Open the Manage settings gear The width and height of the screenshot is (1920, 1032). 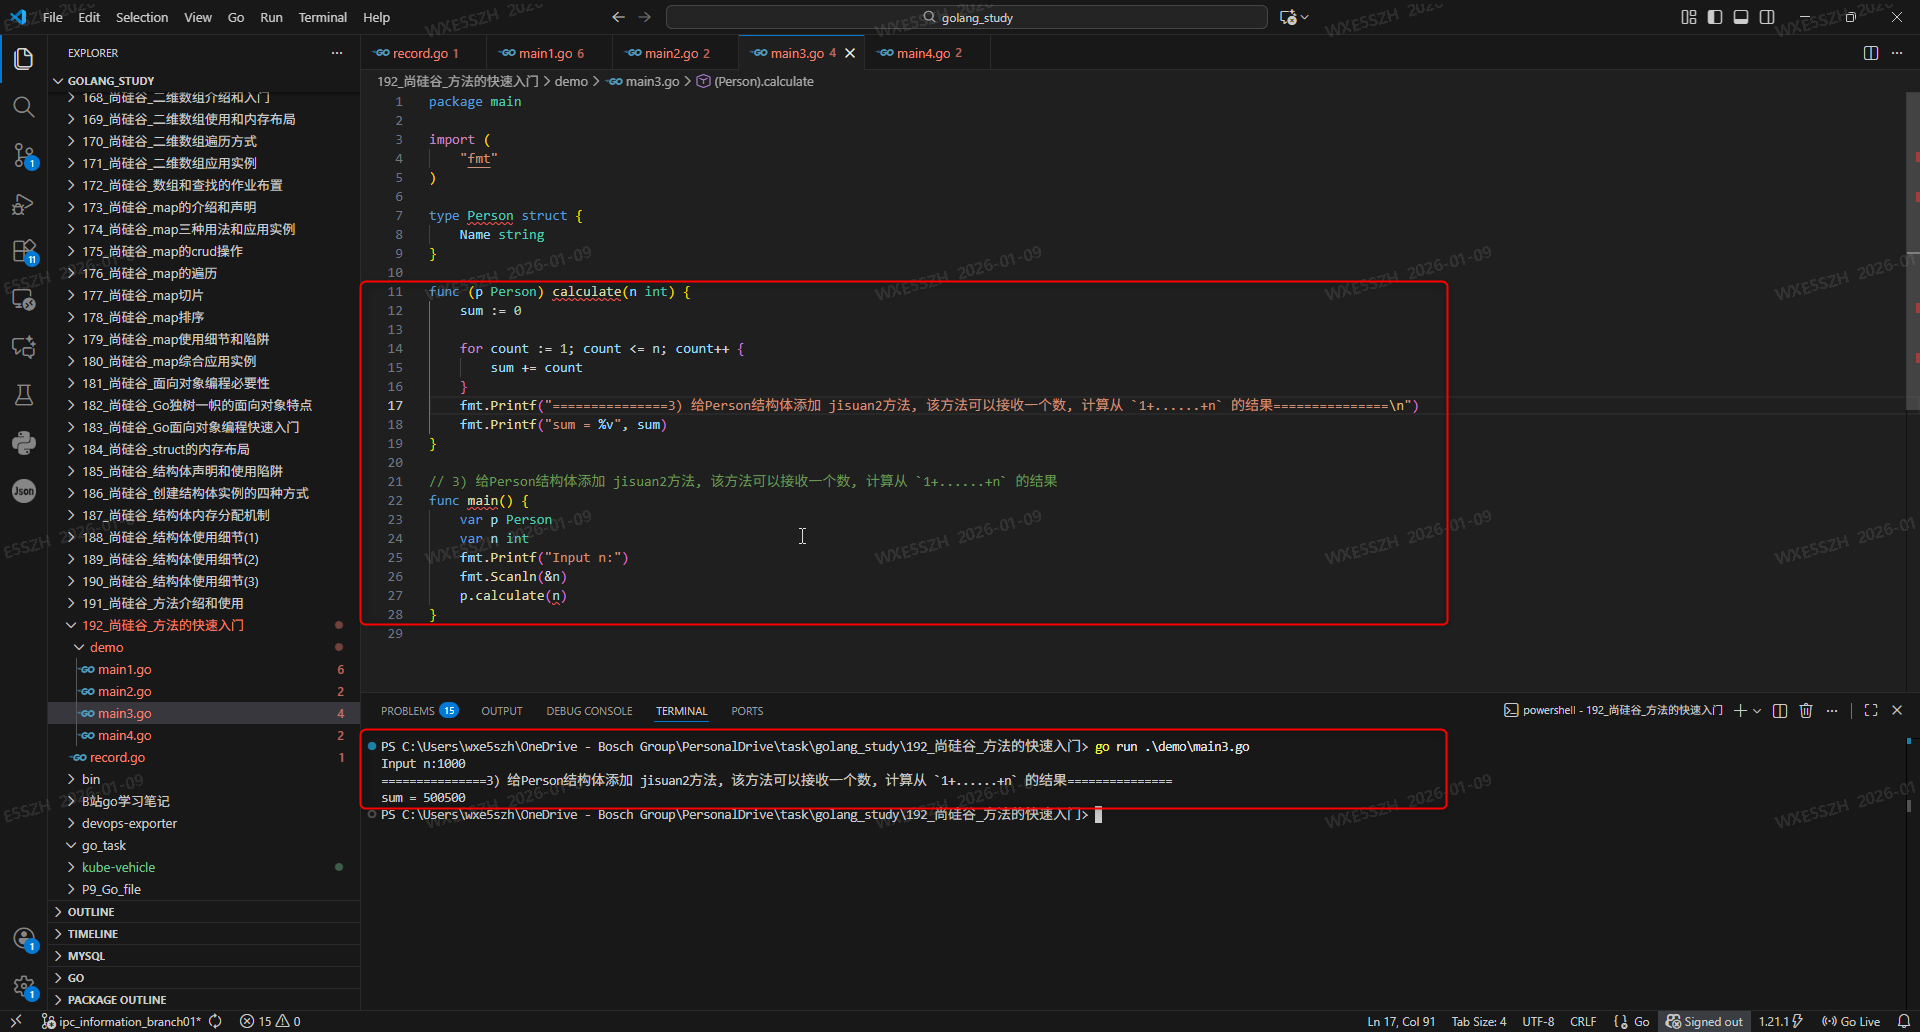[24, 987]
